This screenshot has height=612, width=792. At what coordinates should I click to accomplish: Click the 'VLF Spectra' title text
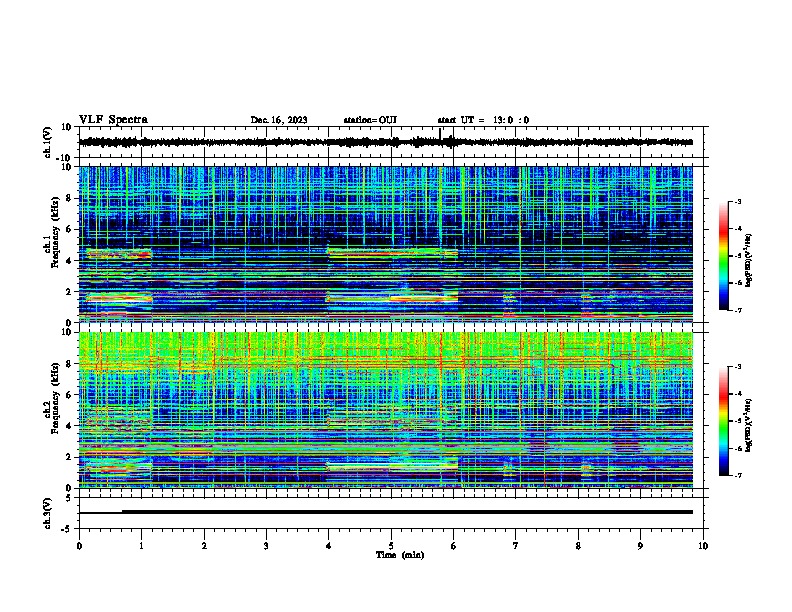point(113,120)
